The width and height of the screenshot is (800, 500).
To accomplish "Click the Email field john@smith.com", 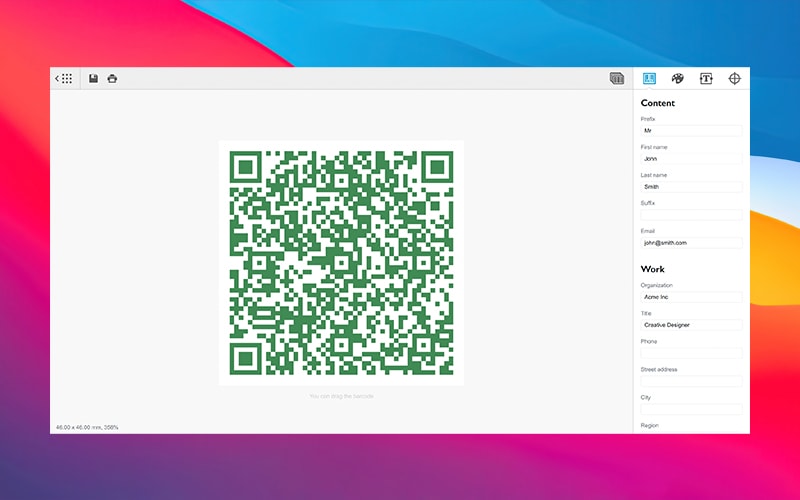I will click(x=691, y=242).
